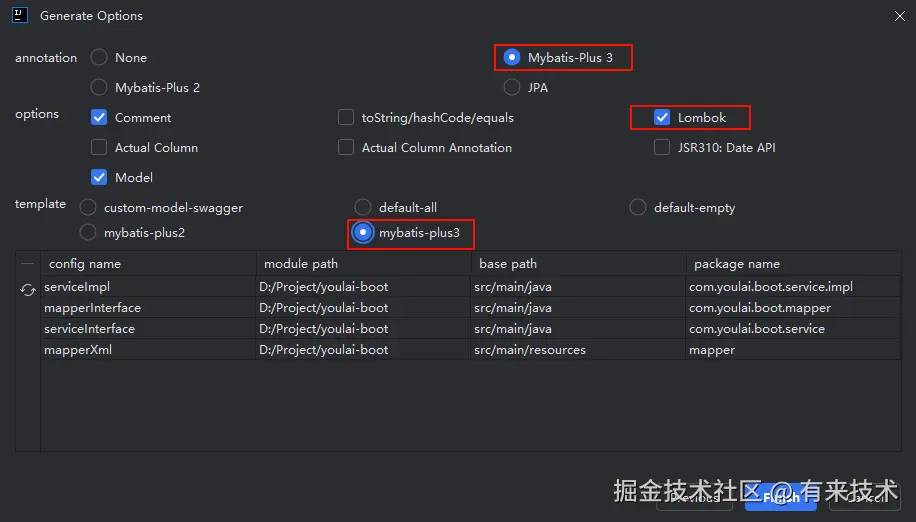Enable Actual Column Annotation checkbox
Screen dimensions: 916x522
pyautogui.click(x=346, y=147)
